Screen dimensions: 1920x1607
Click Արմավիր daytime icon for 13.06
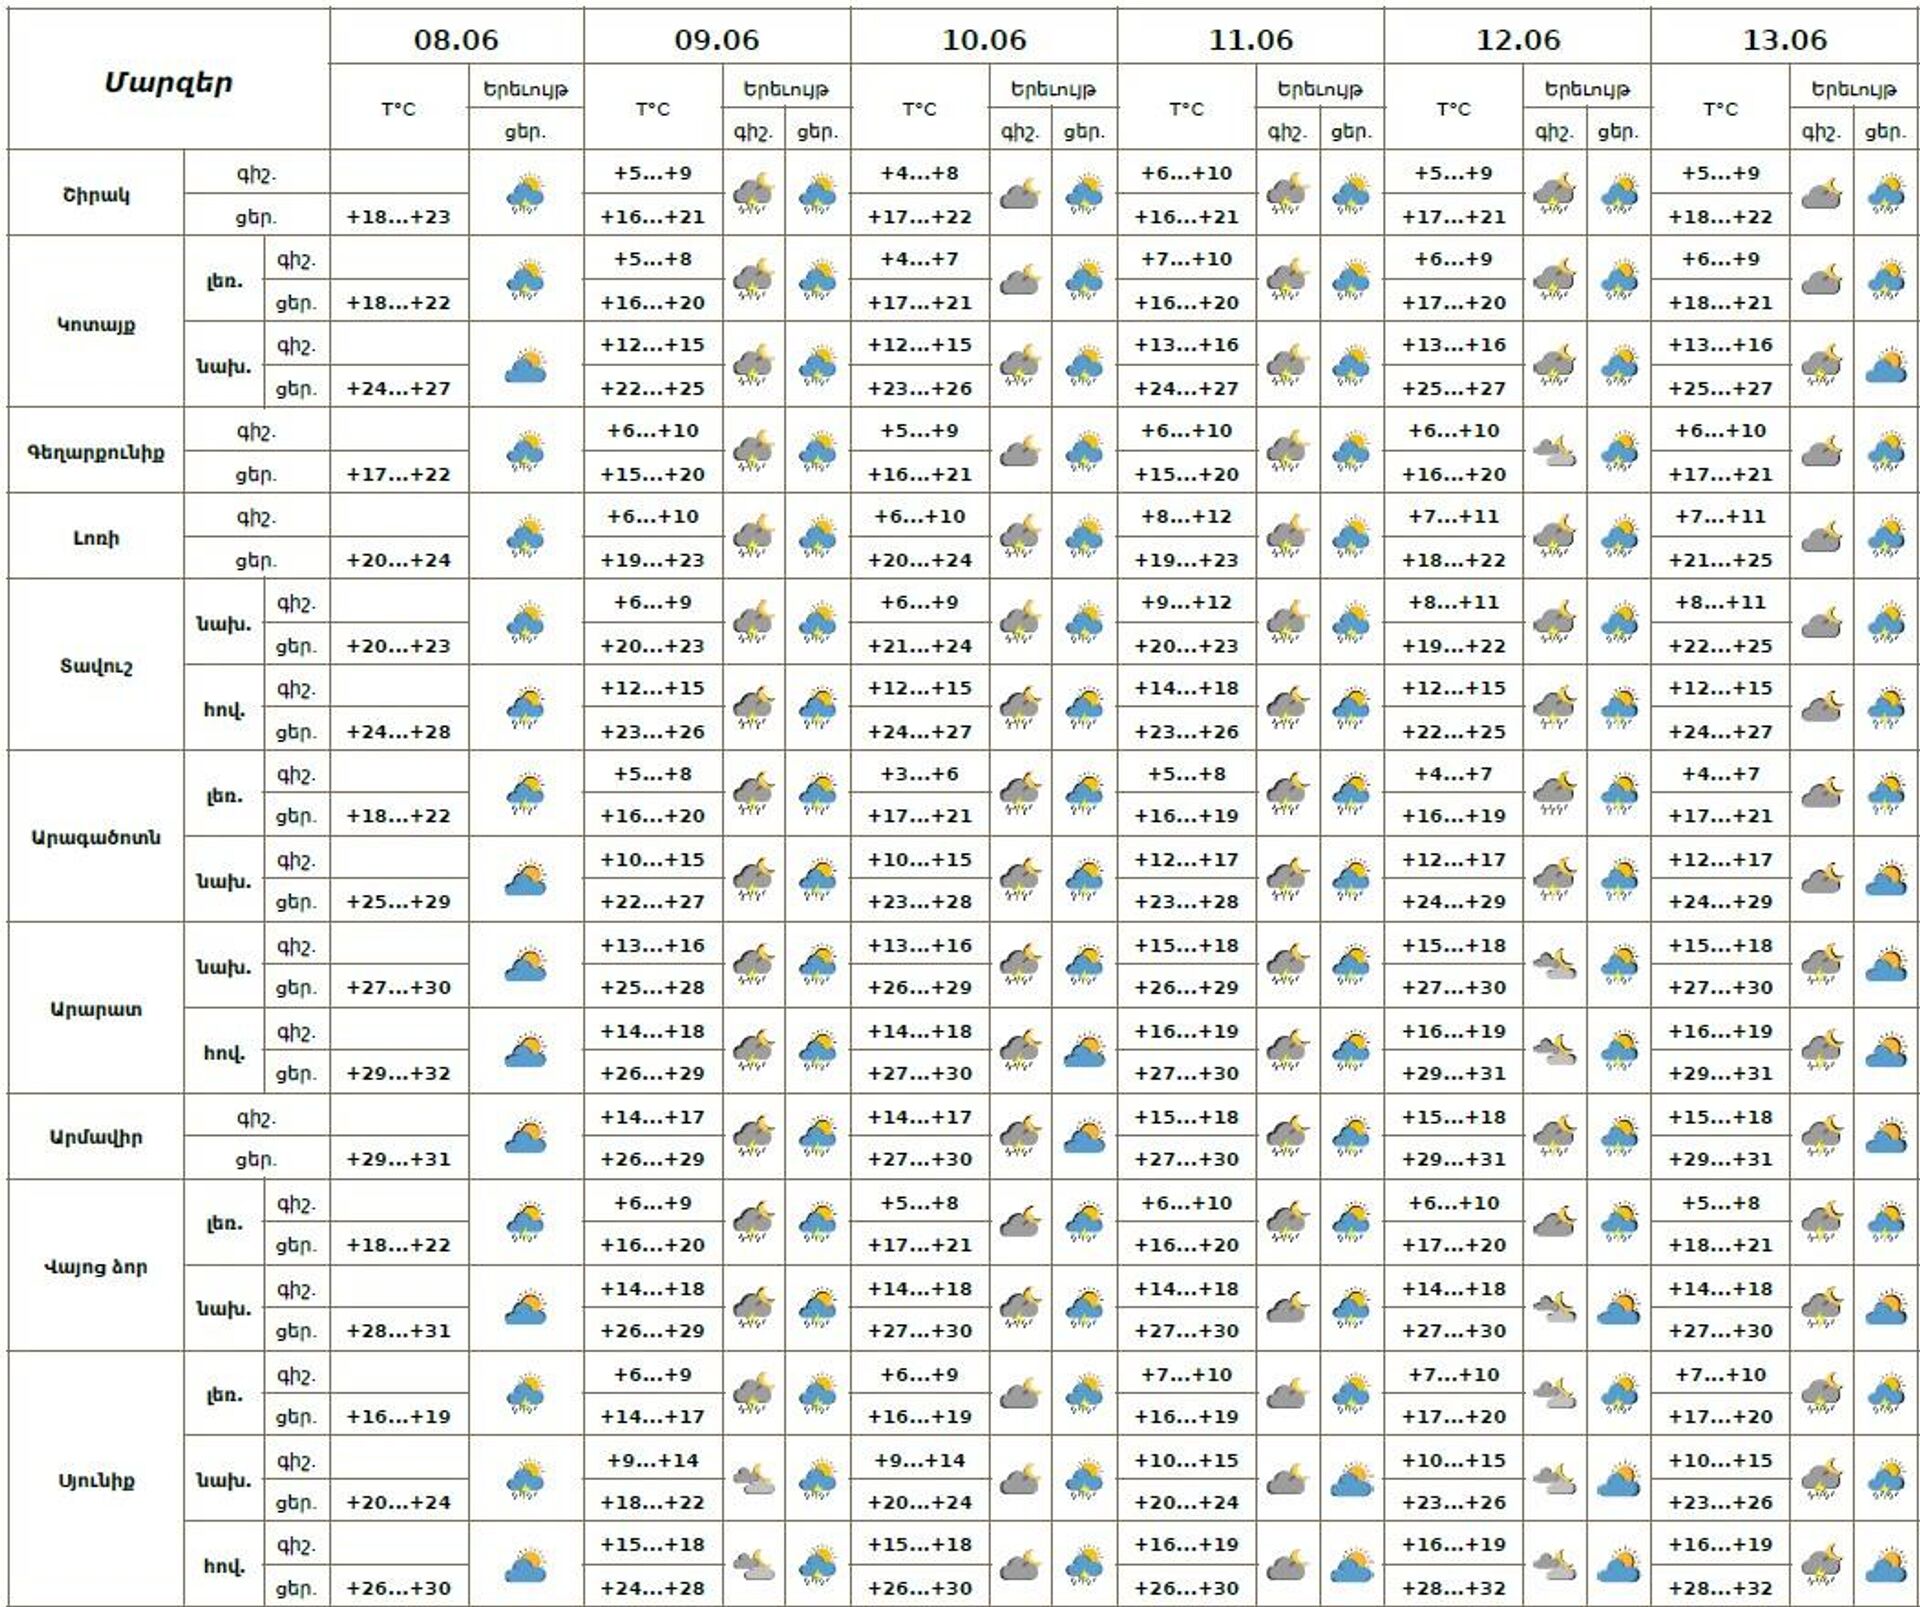1886,1137
